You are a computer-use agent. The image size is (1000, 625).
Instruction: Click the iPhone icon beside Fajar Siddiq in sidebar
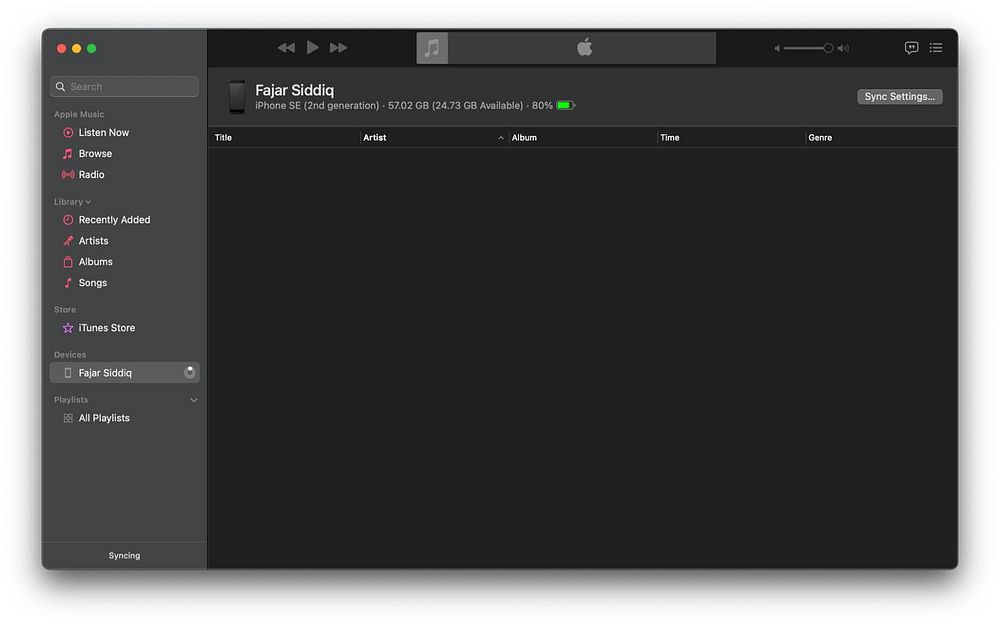tap(68, 373)
